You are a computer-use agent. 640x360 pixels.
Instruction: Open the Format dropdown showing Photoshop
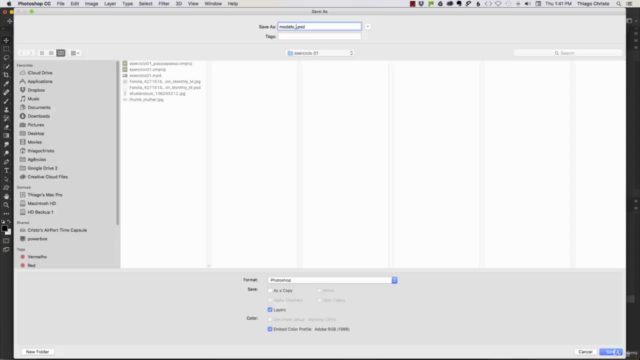(332, 280)
